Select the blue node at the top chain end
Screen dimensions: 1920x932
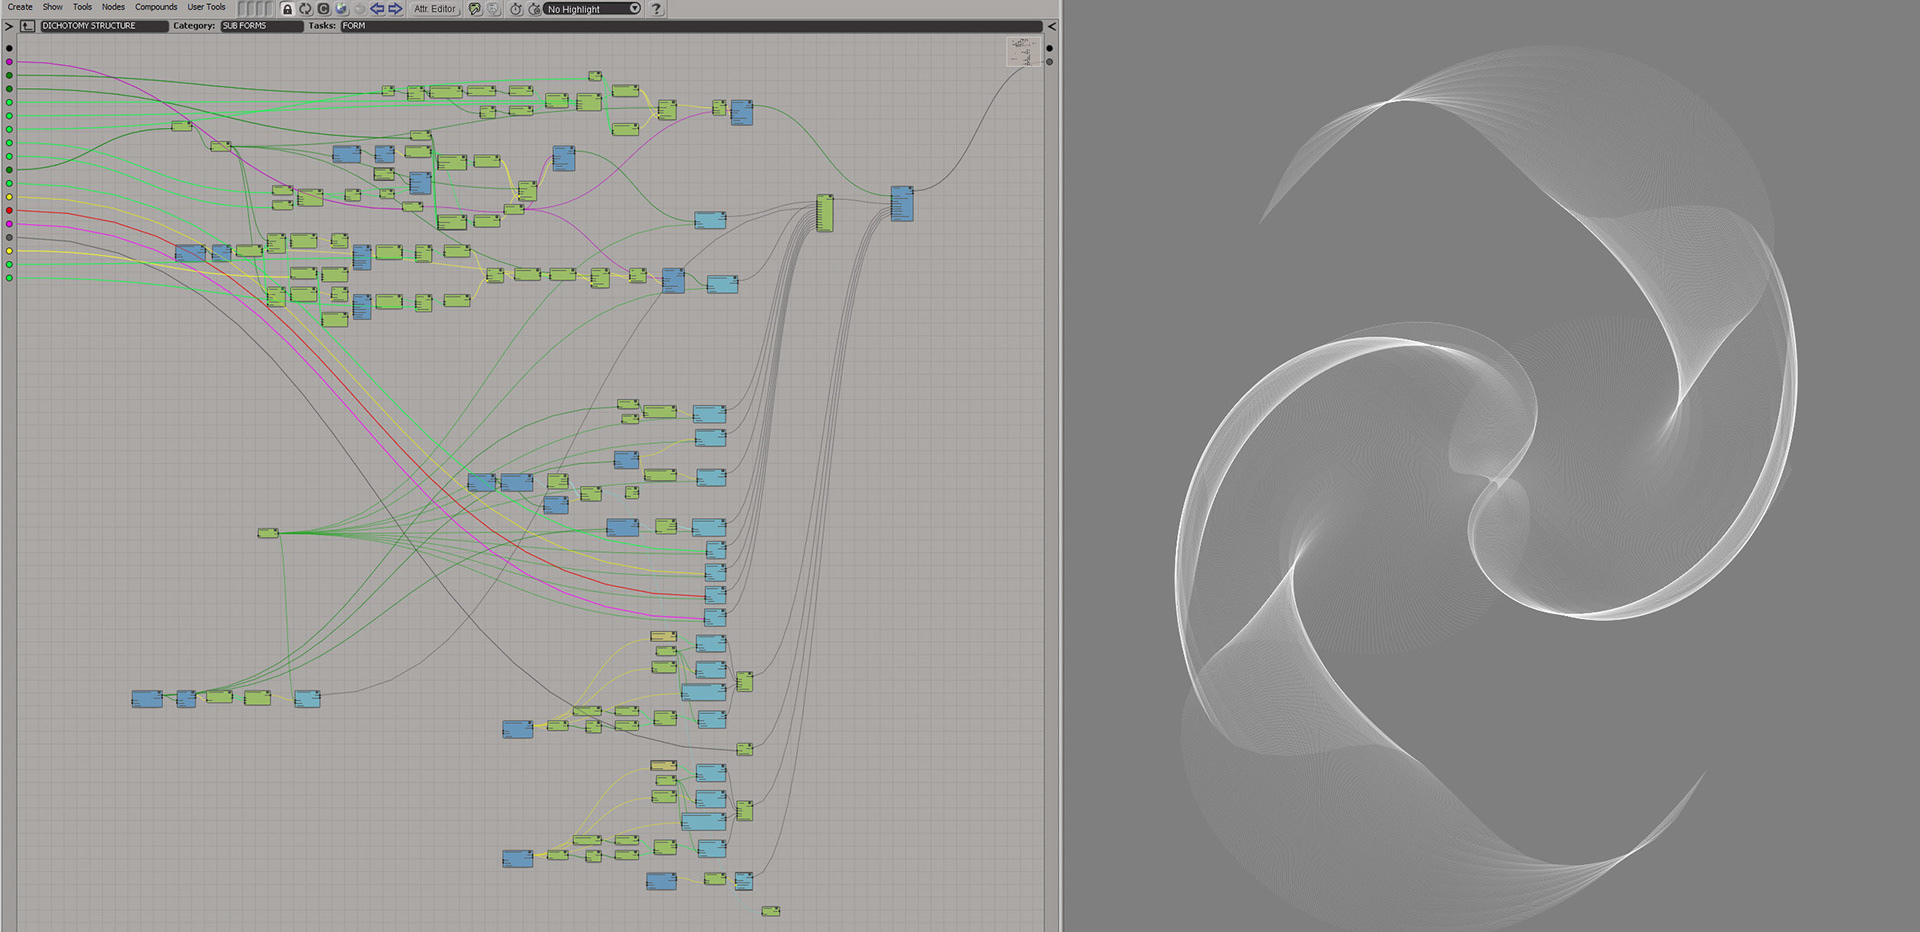pyautogui.click(x=741, y=112)
